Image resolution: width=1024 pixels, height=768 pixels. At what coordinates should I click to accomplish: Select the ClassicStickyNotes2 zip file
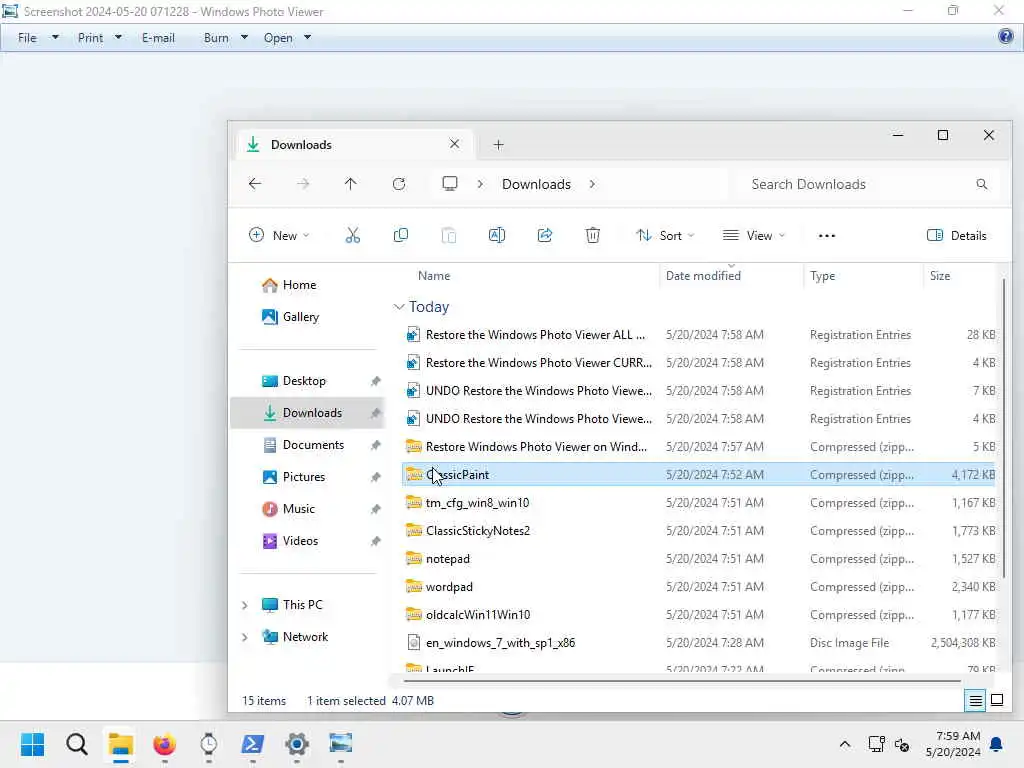click(699, 531)
